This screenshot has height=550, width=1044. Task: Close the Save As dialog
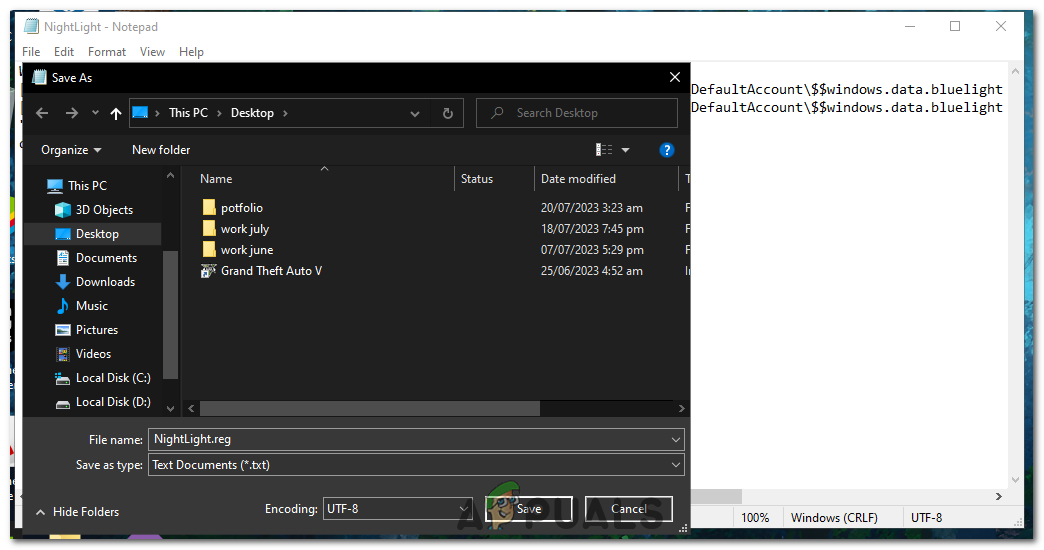tap(674, 77)
